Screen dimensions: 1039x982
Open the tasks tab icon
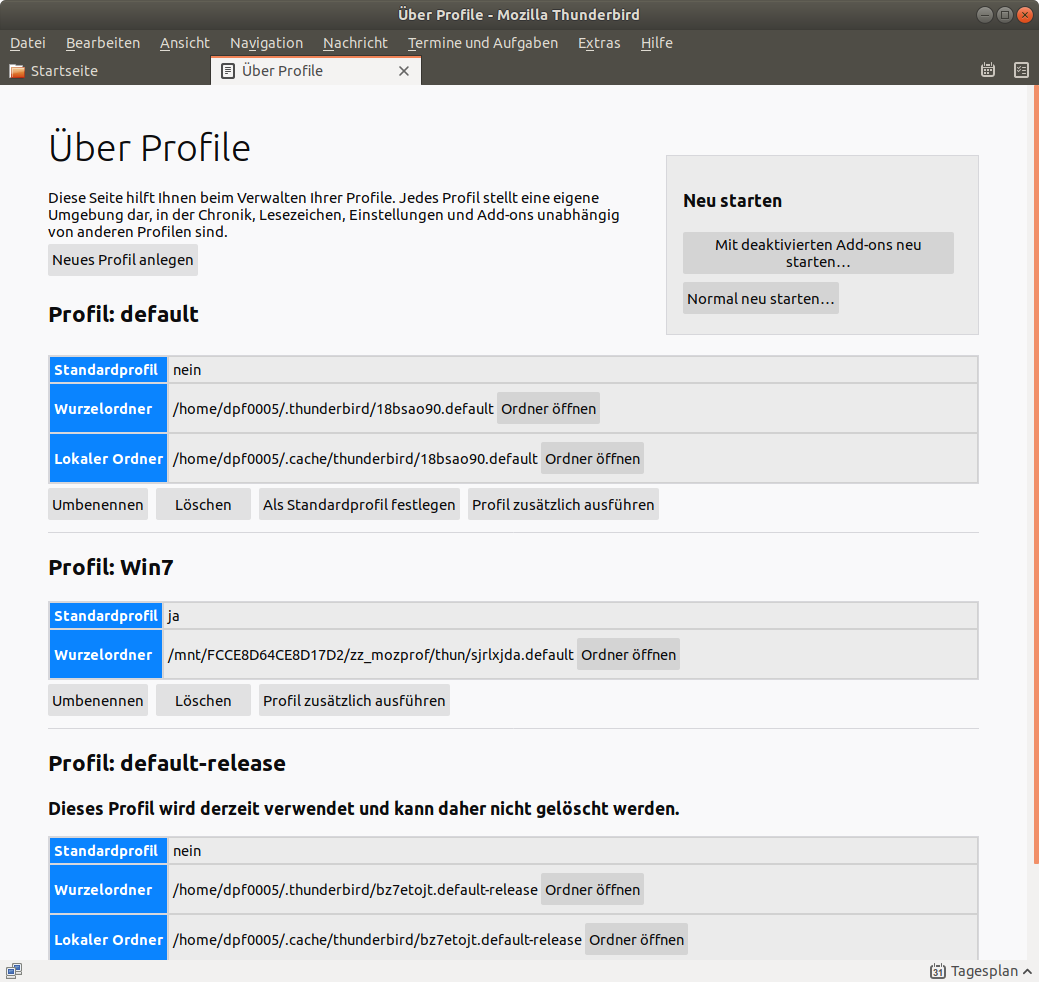(1021, 70)
